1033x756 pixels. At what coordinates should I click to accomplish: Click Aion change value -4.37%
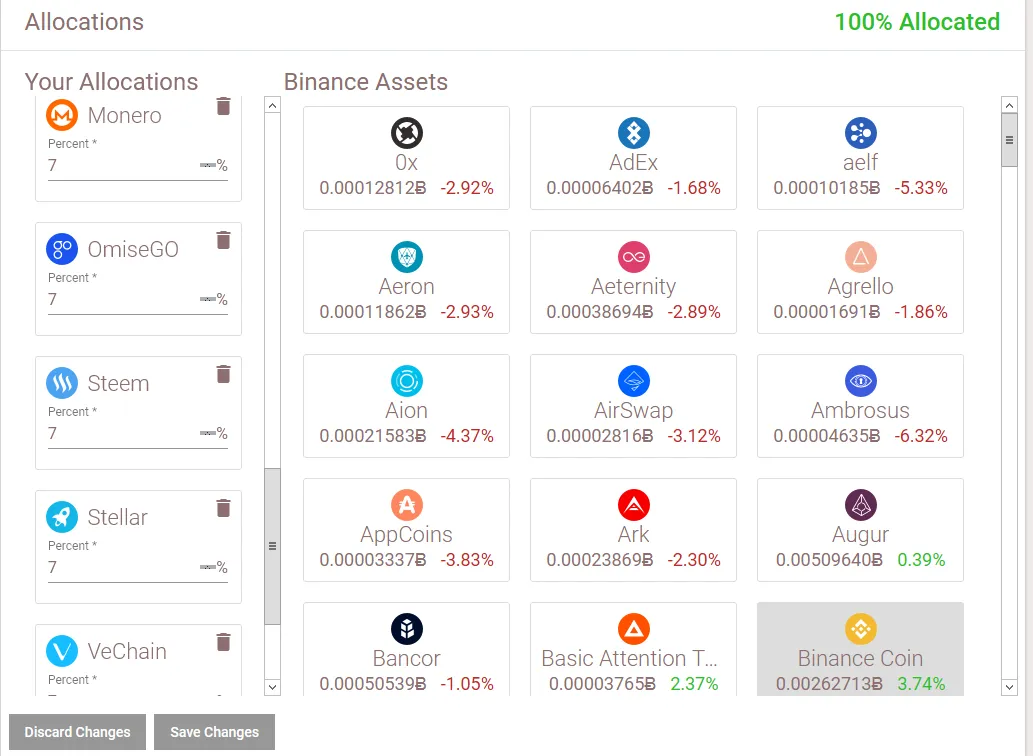[467, 436]
